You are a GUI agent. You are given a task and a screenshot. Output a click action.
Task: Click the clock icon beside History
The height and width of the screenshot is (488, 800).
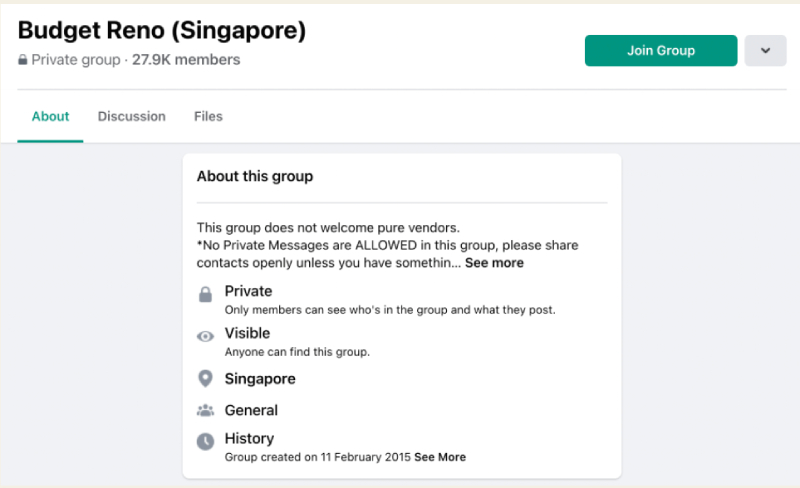pyautogui.click(x=205, y=442)
